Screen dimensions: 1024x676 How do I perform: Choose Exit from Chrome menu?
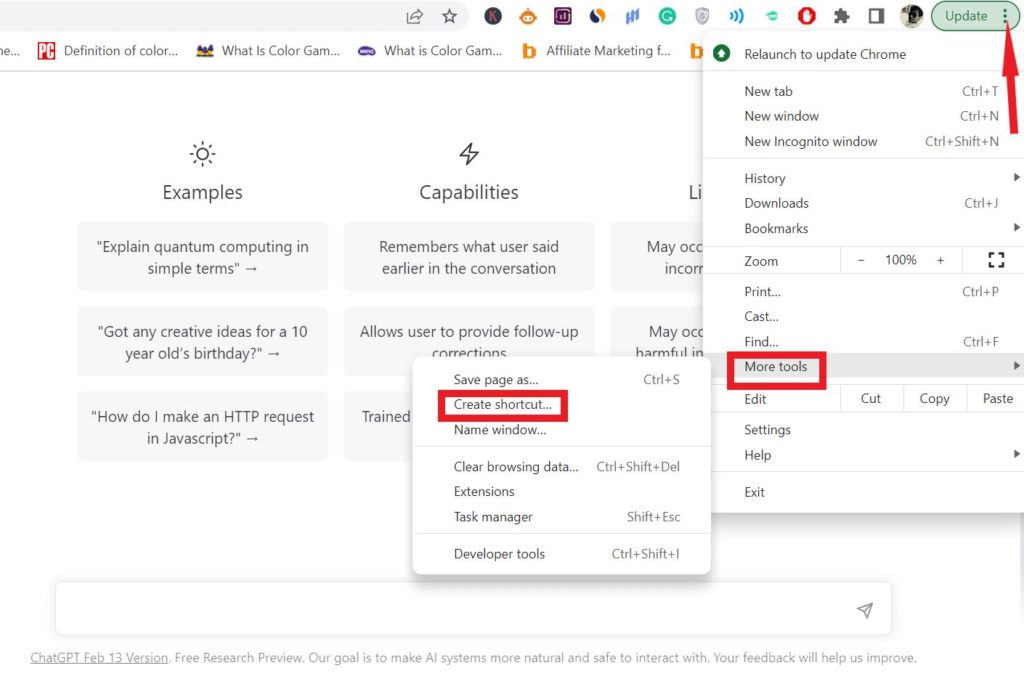click(863, 492)
